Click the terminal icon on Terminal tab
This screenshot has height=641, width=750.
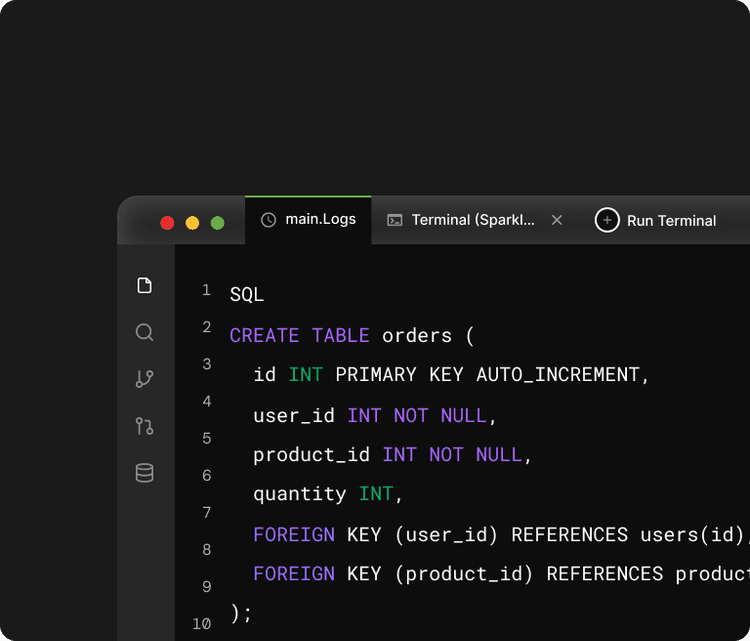click(395, 220)
